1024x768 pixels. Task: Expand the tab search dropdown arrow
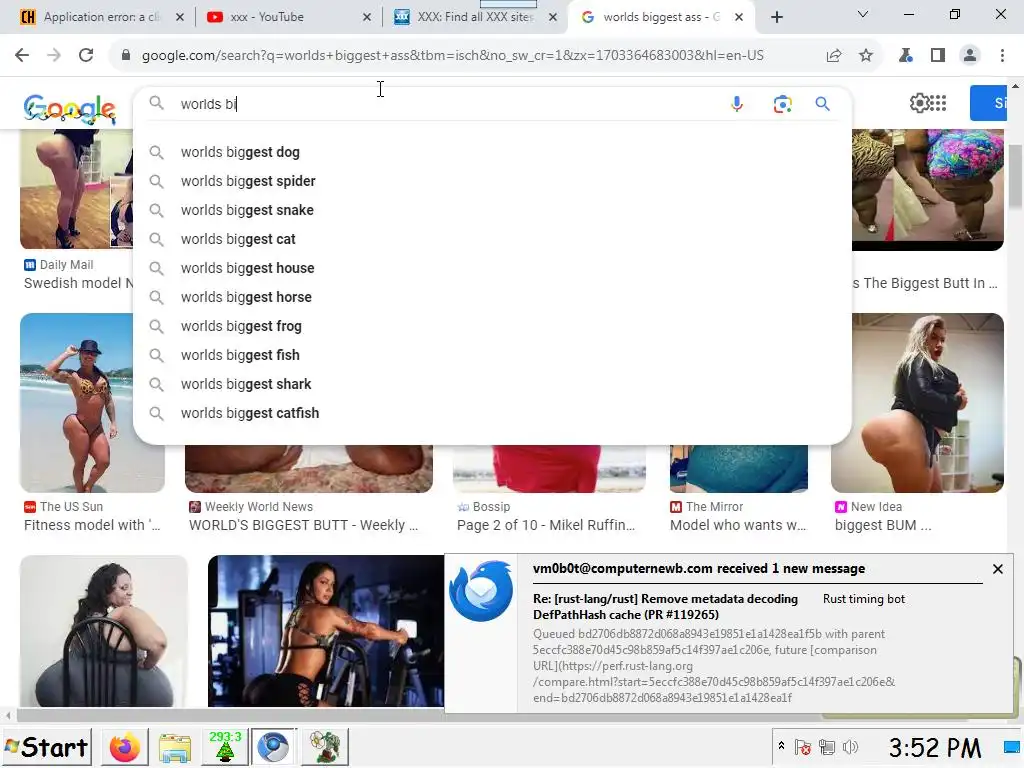click(x=863, y=14)
